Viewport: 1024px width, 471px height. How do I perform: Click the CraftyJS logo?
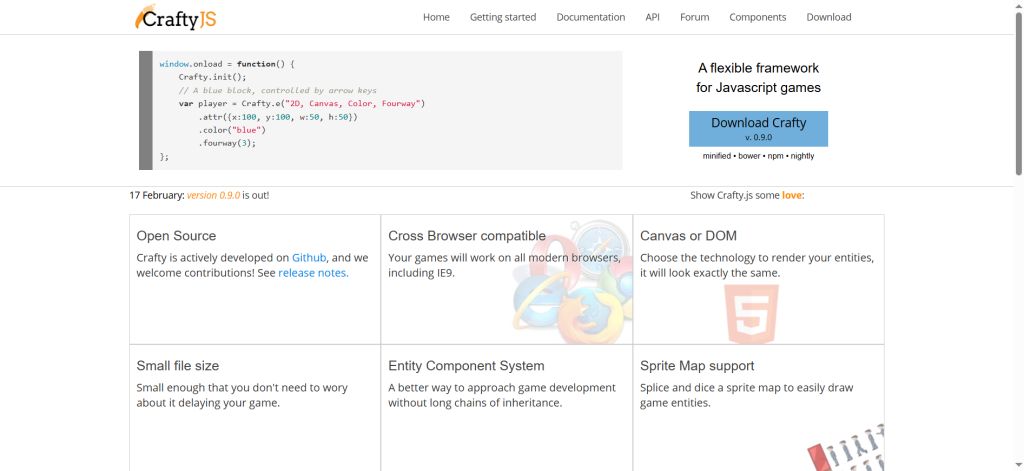pyautogui.click(x=176, y=18)
